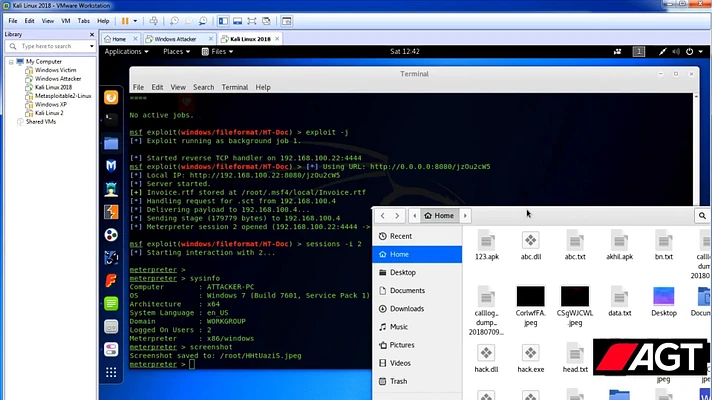Select the 123.apk file
Image resolution: width=712 pixels, height=400 pixels.
coord(486,245)
